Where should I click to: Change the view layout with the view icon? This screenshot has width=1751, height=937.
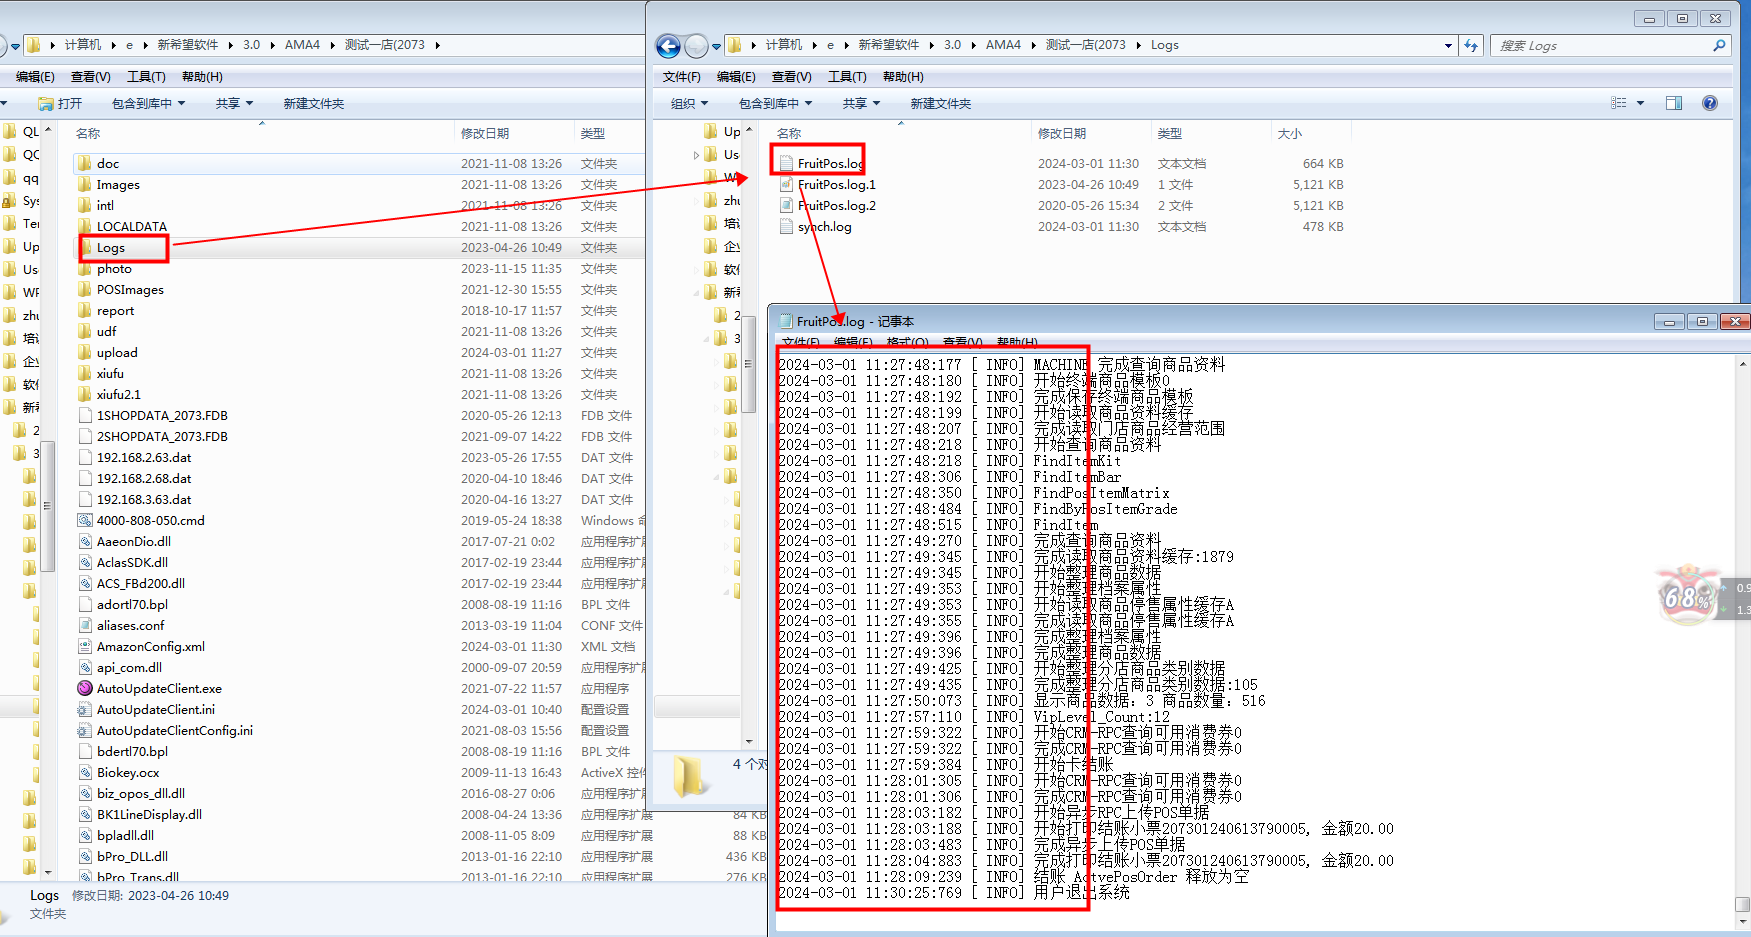click(x=1619, y=103)
